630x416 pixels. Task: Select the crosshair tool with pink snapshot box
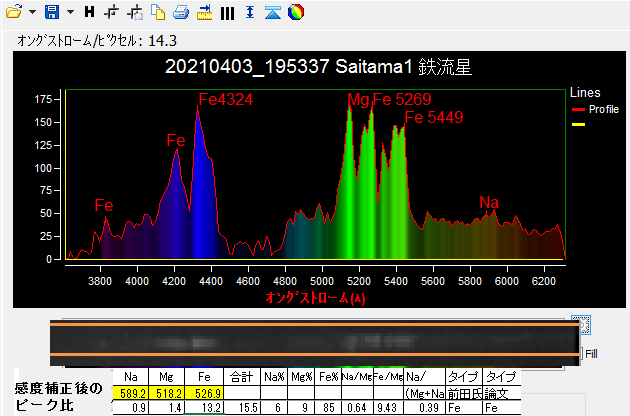[135, 12]
